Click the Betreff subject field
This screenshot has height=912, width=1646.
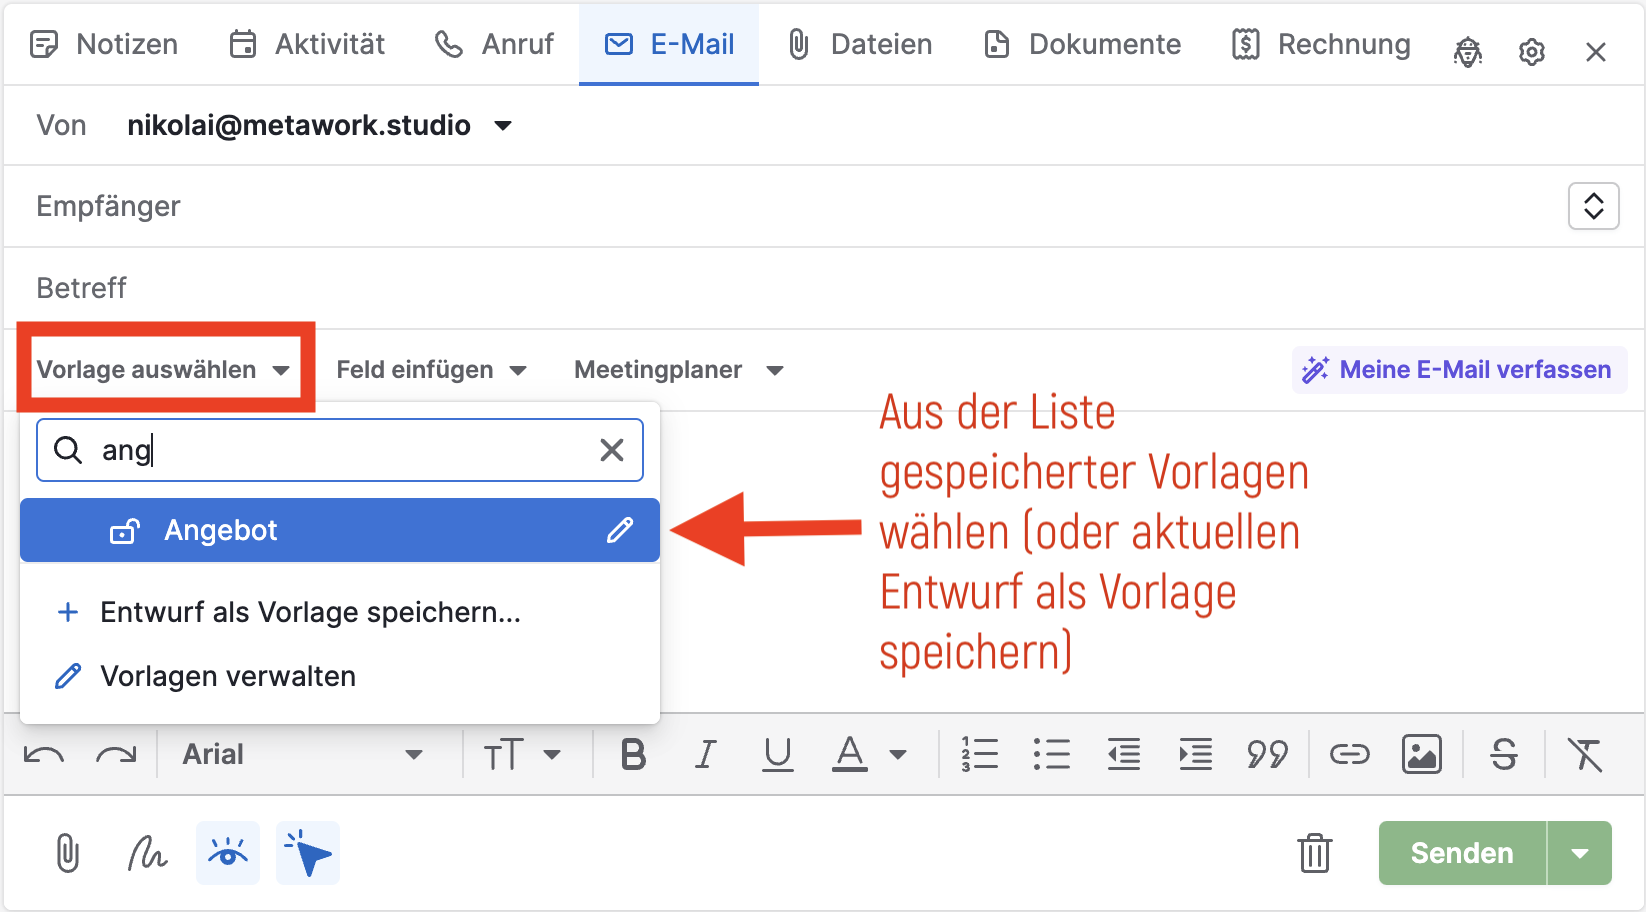[824, 288]
